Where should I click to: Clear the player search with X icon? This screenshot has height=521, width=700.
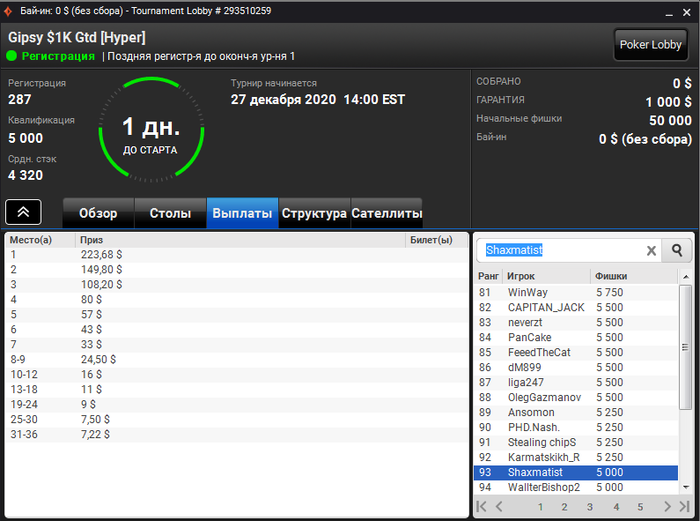point(651,251)
